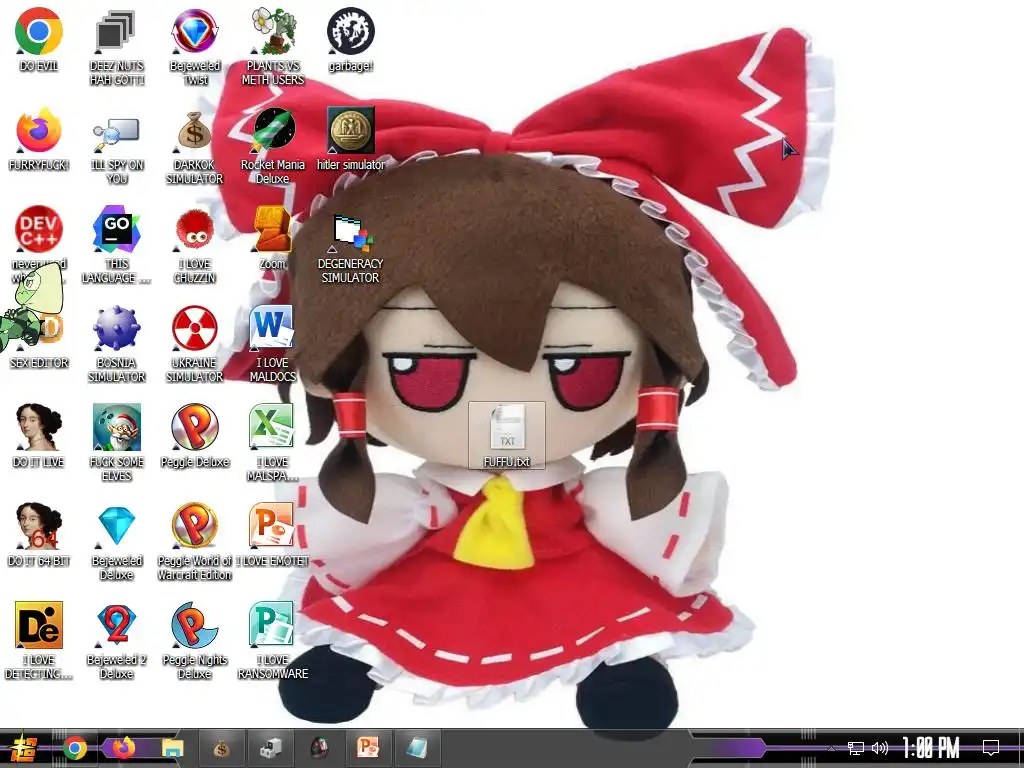
Task: Open File Explorer from the taskbar
Action: [172, 748]
